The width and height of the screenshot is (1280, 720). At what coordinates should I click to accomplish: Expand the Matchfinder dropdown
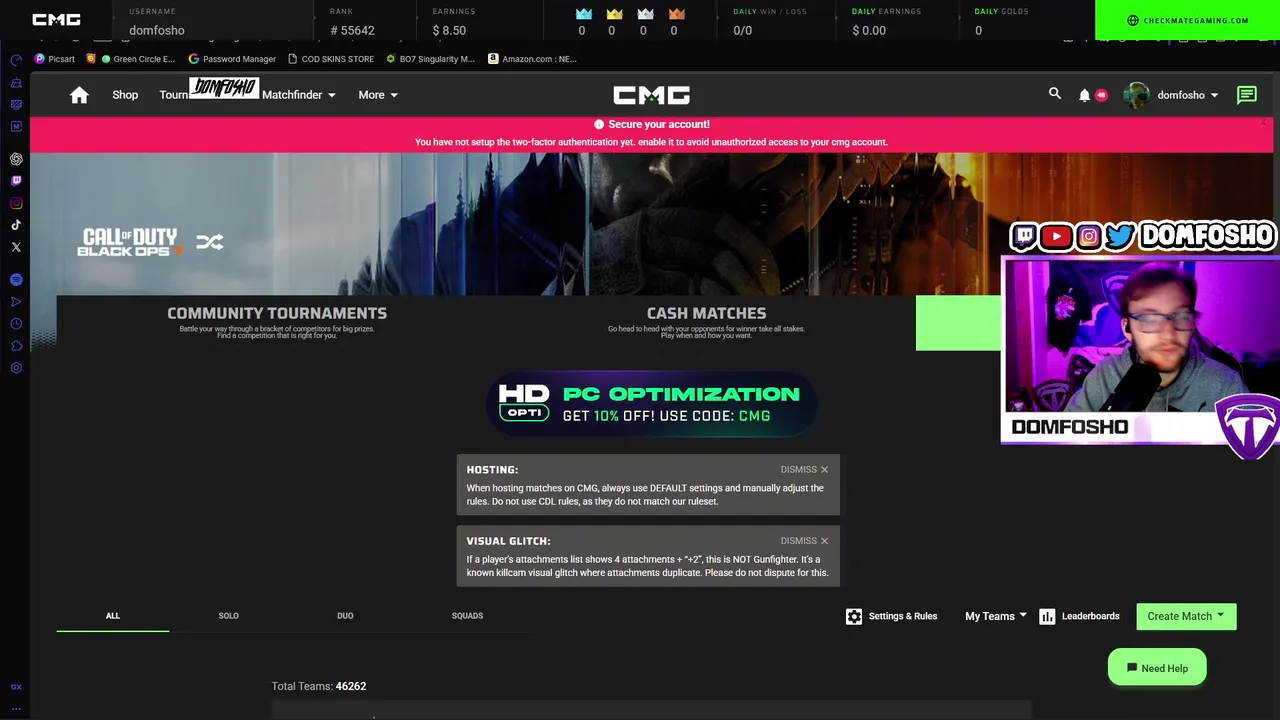299,95
